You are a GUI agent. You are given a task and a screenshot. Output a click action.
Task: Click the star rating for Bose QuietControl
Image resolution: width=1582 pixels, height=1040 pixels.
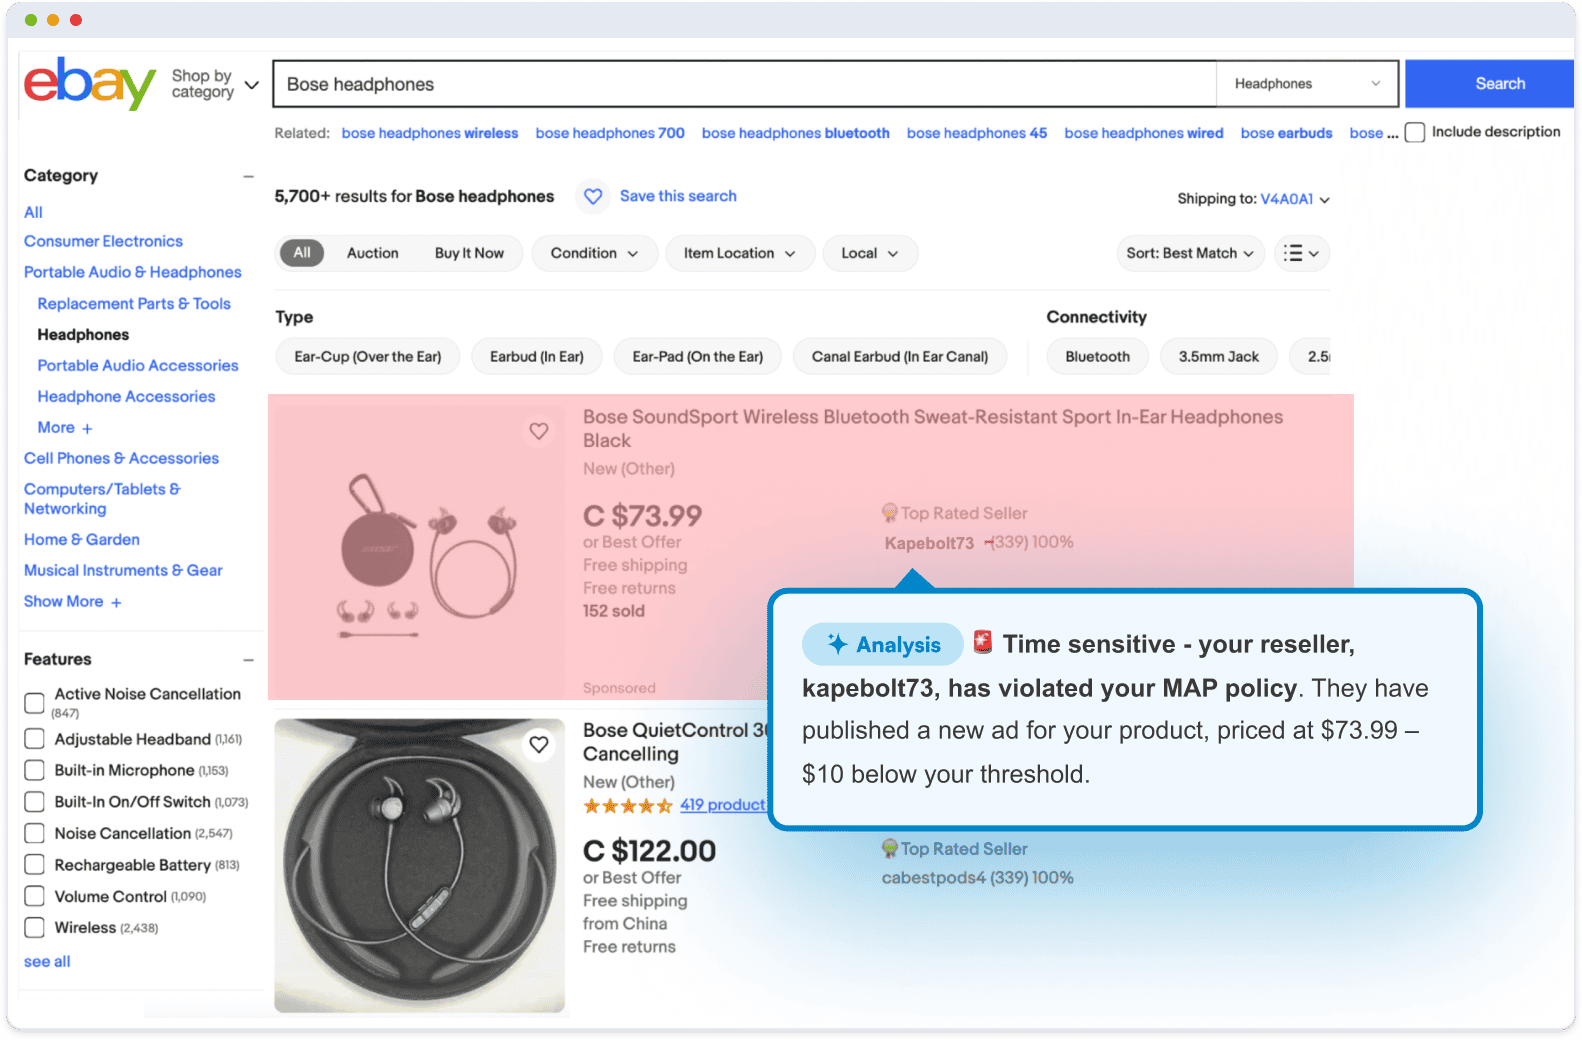click(628, 805)
